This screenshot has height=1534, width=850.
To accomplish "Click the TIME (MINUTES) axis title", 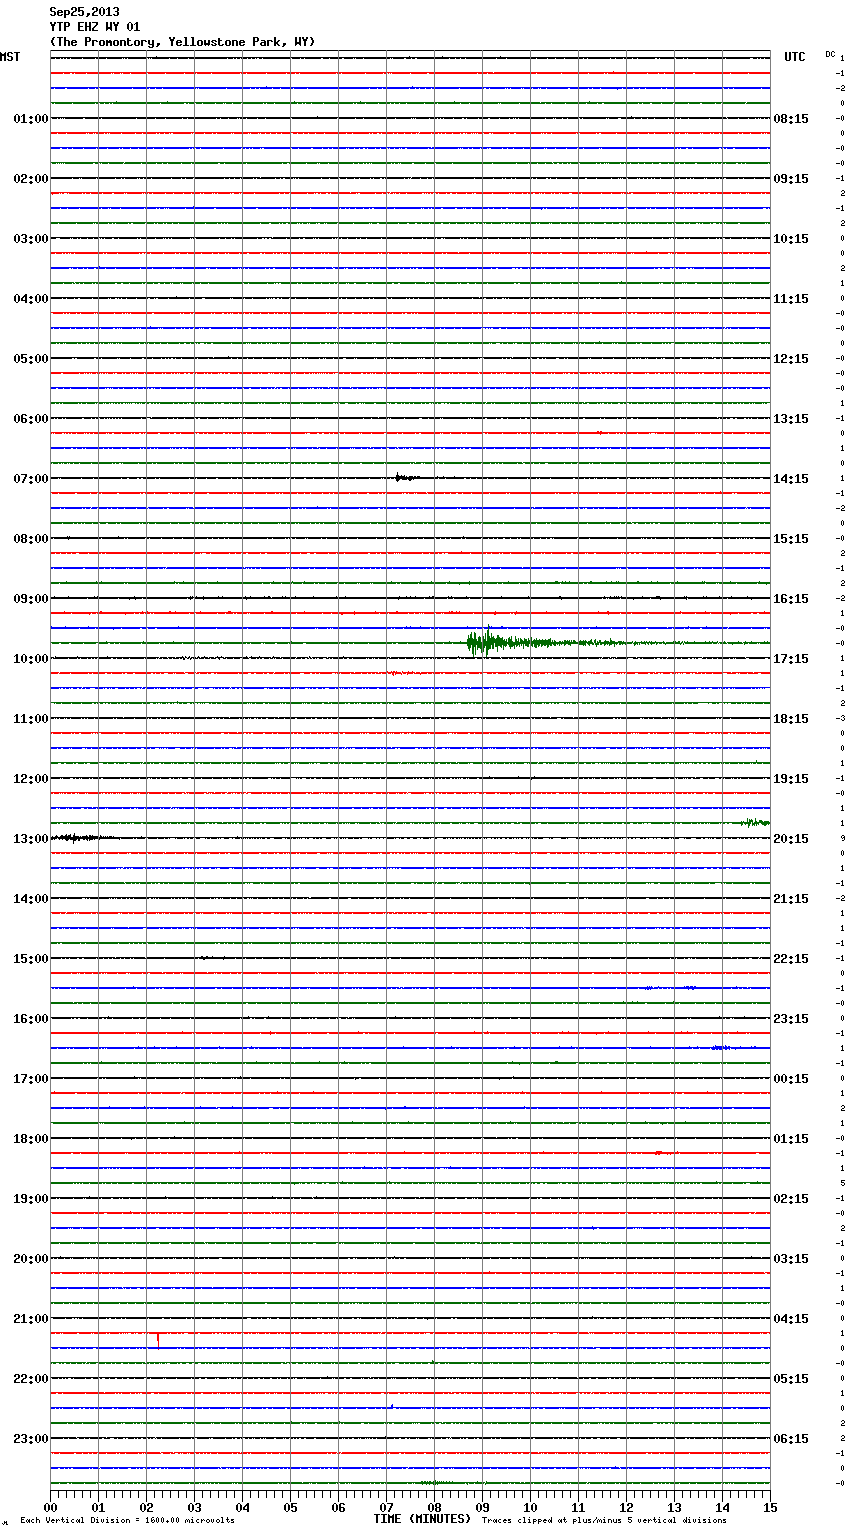I will pos(422,1519).
